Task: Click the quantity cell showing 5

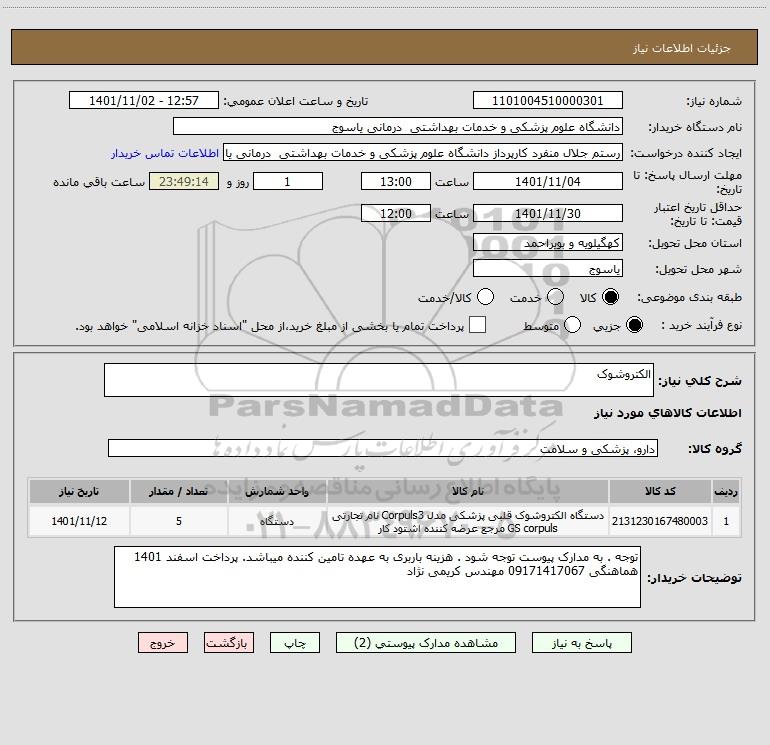Action: click(x=178, y=521)
